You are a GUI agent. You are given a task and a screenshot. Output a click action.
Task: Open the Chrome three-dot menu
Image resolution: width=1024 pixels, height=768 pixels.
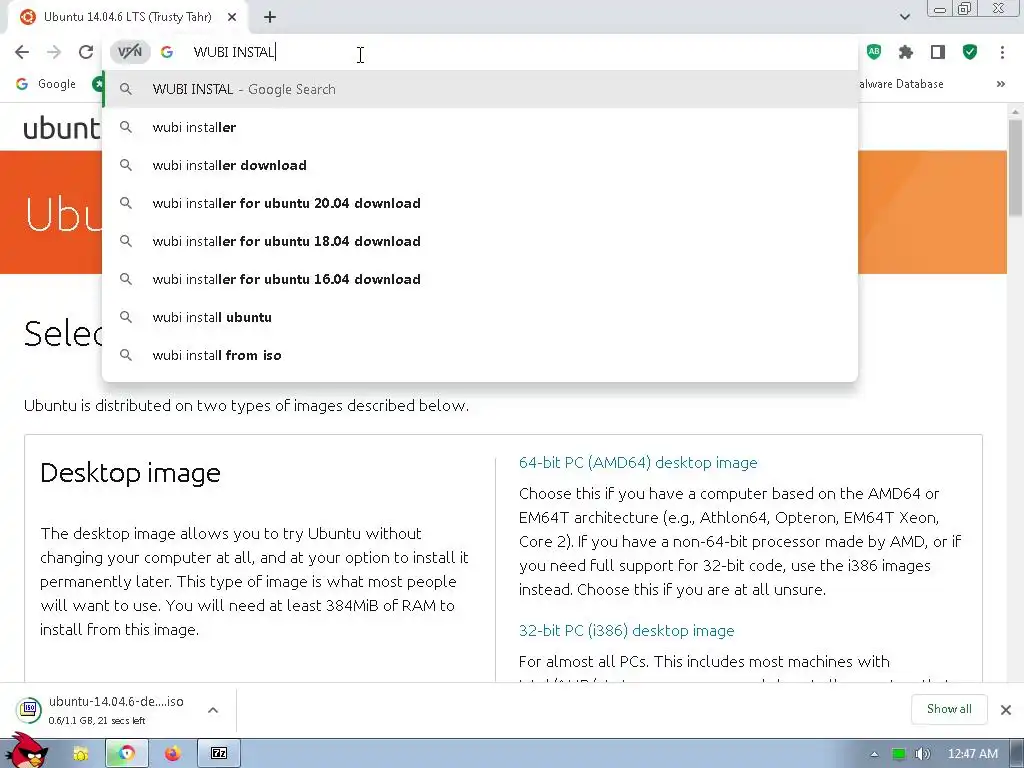1002,52
